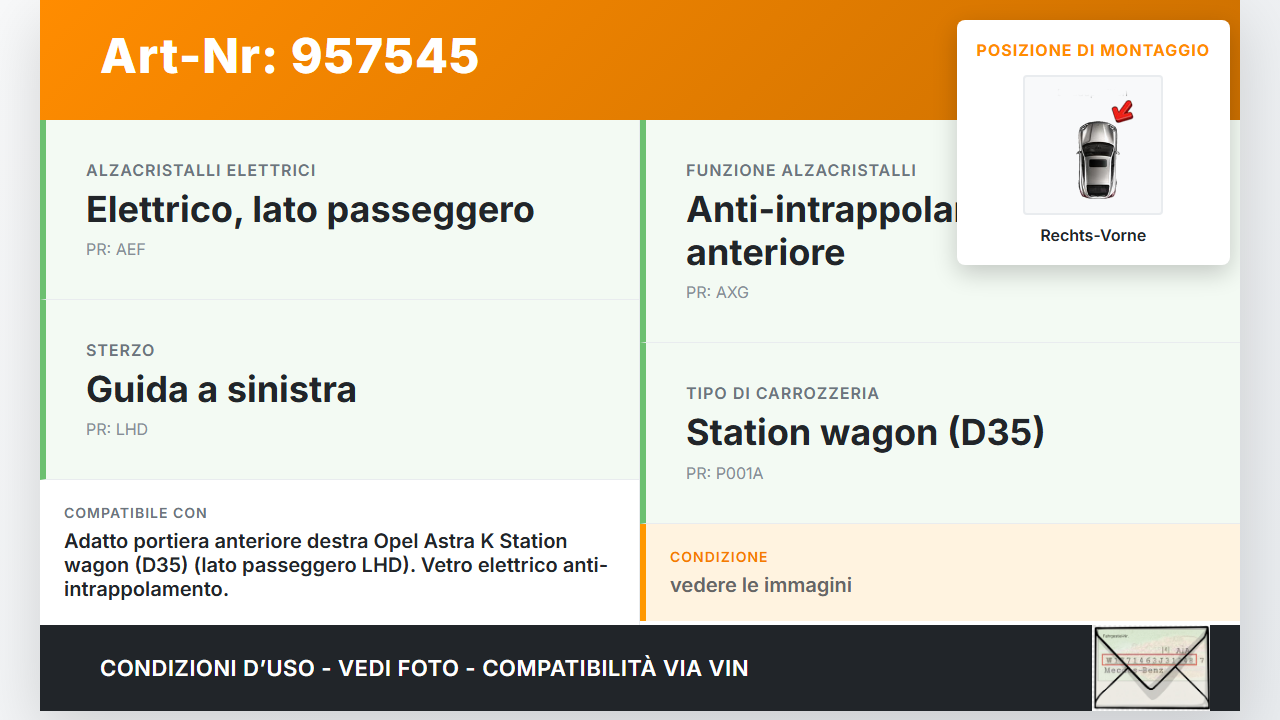Select the Elettrico, lato passeggero value
Image resolution: width=1280 pixels, height=720 pixels.
coord(310,210)
